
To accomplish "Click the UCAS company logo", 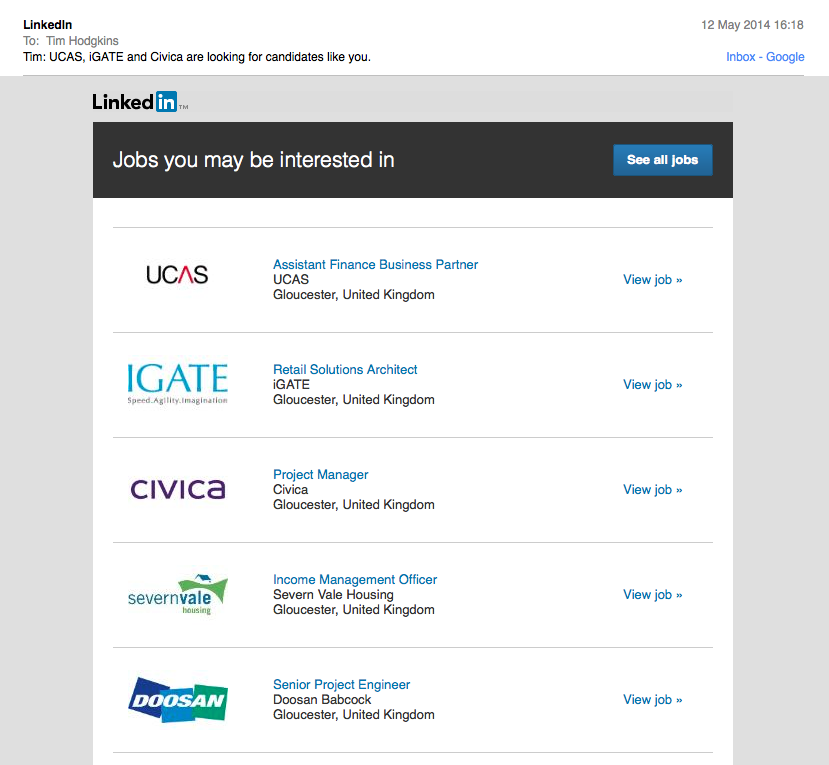I will click(177, 275).
